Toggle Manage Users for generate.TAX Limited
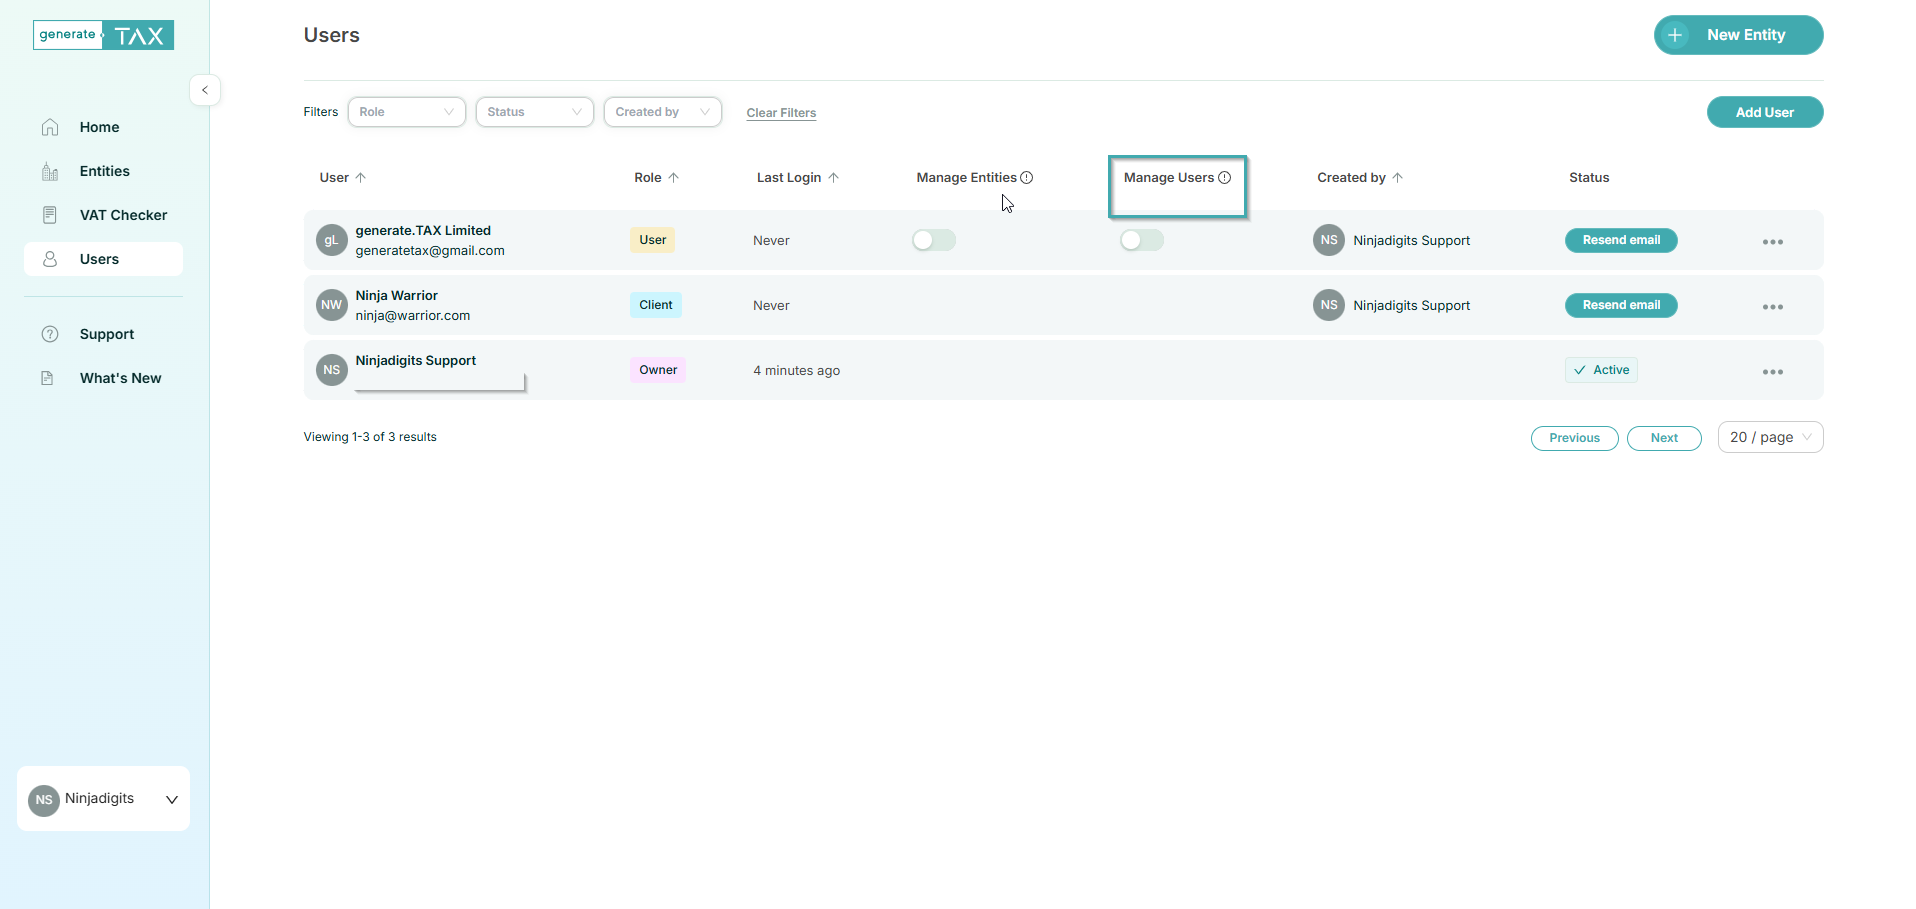 tap(1141, 240)
